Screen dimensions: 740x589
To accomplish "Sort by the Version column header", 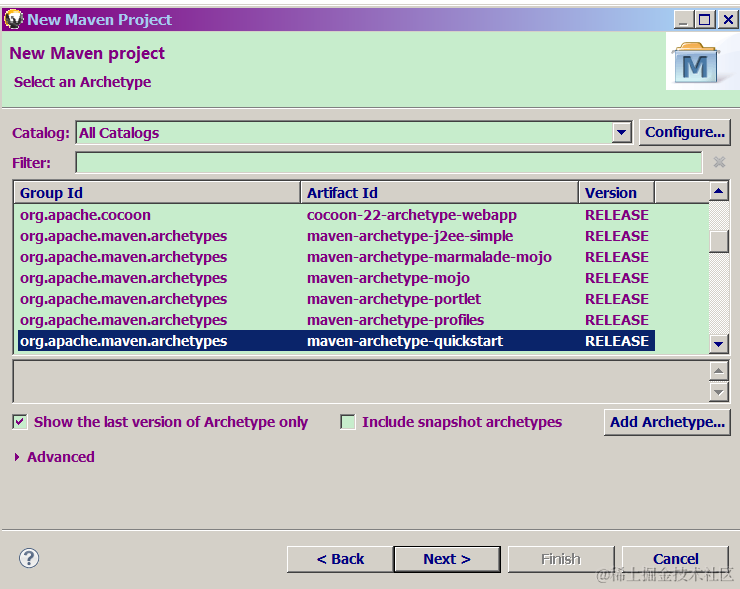I will tap(616, 193).
